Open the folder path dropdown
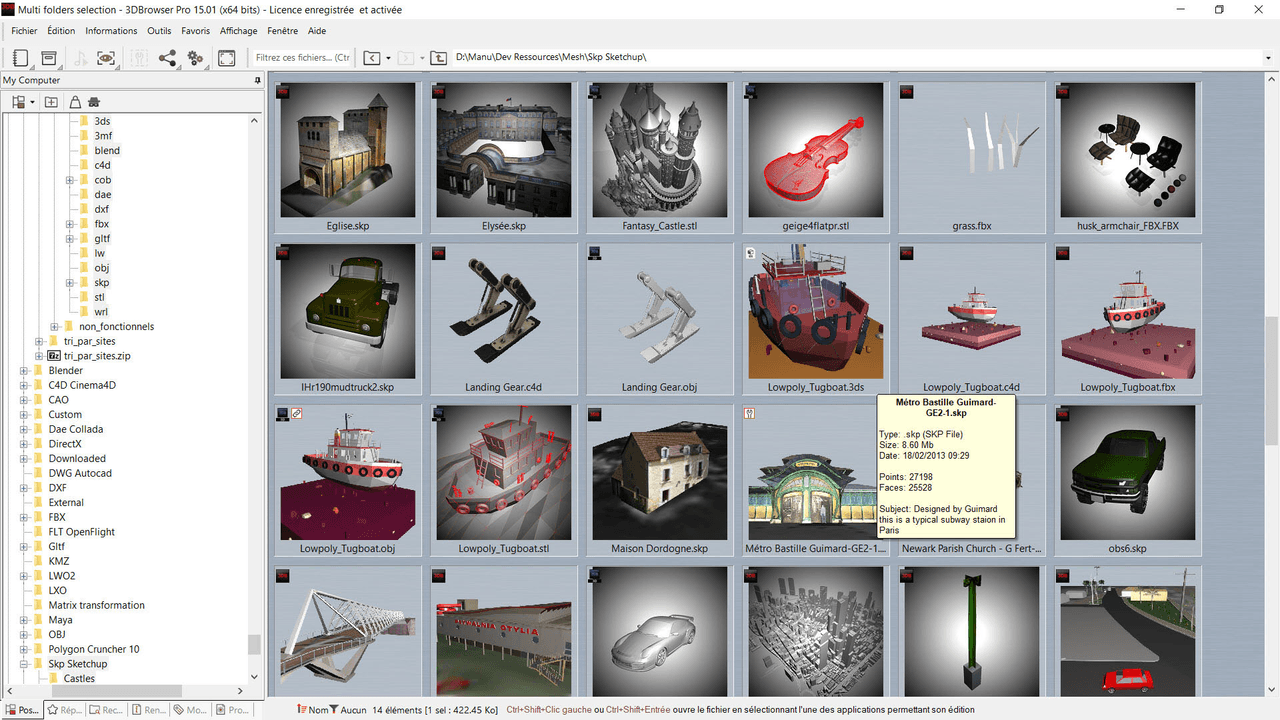1280x720 pixels. click(1268, 58)
